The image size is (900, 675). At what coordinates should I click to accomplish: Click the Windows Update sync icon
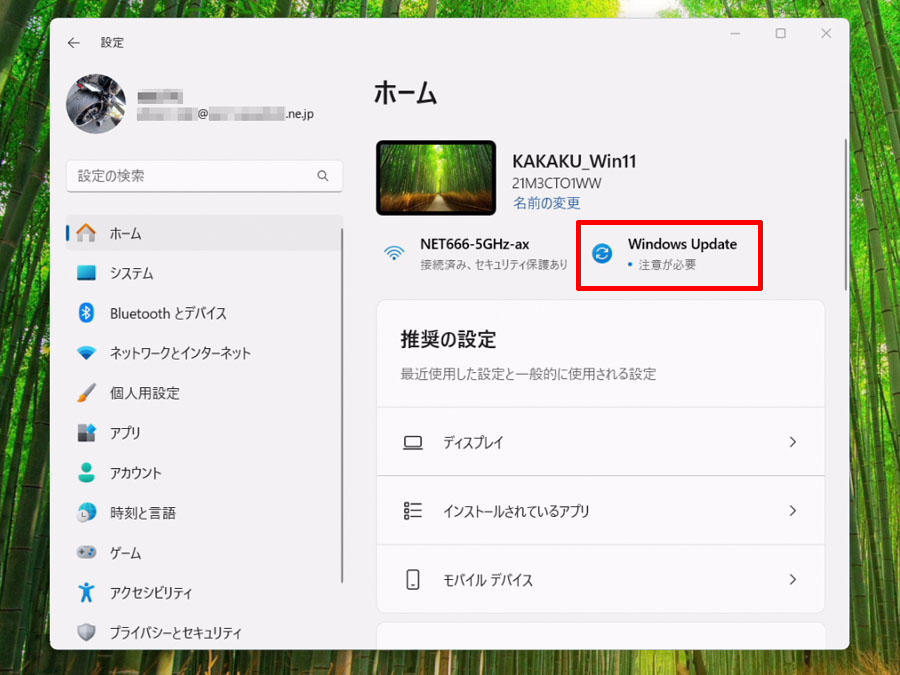click(x=602, y=253)
